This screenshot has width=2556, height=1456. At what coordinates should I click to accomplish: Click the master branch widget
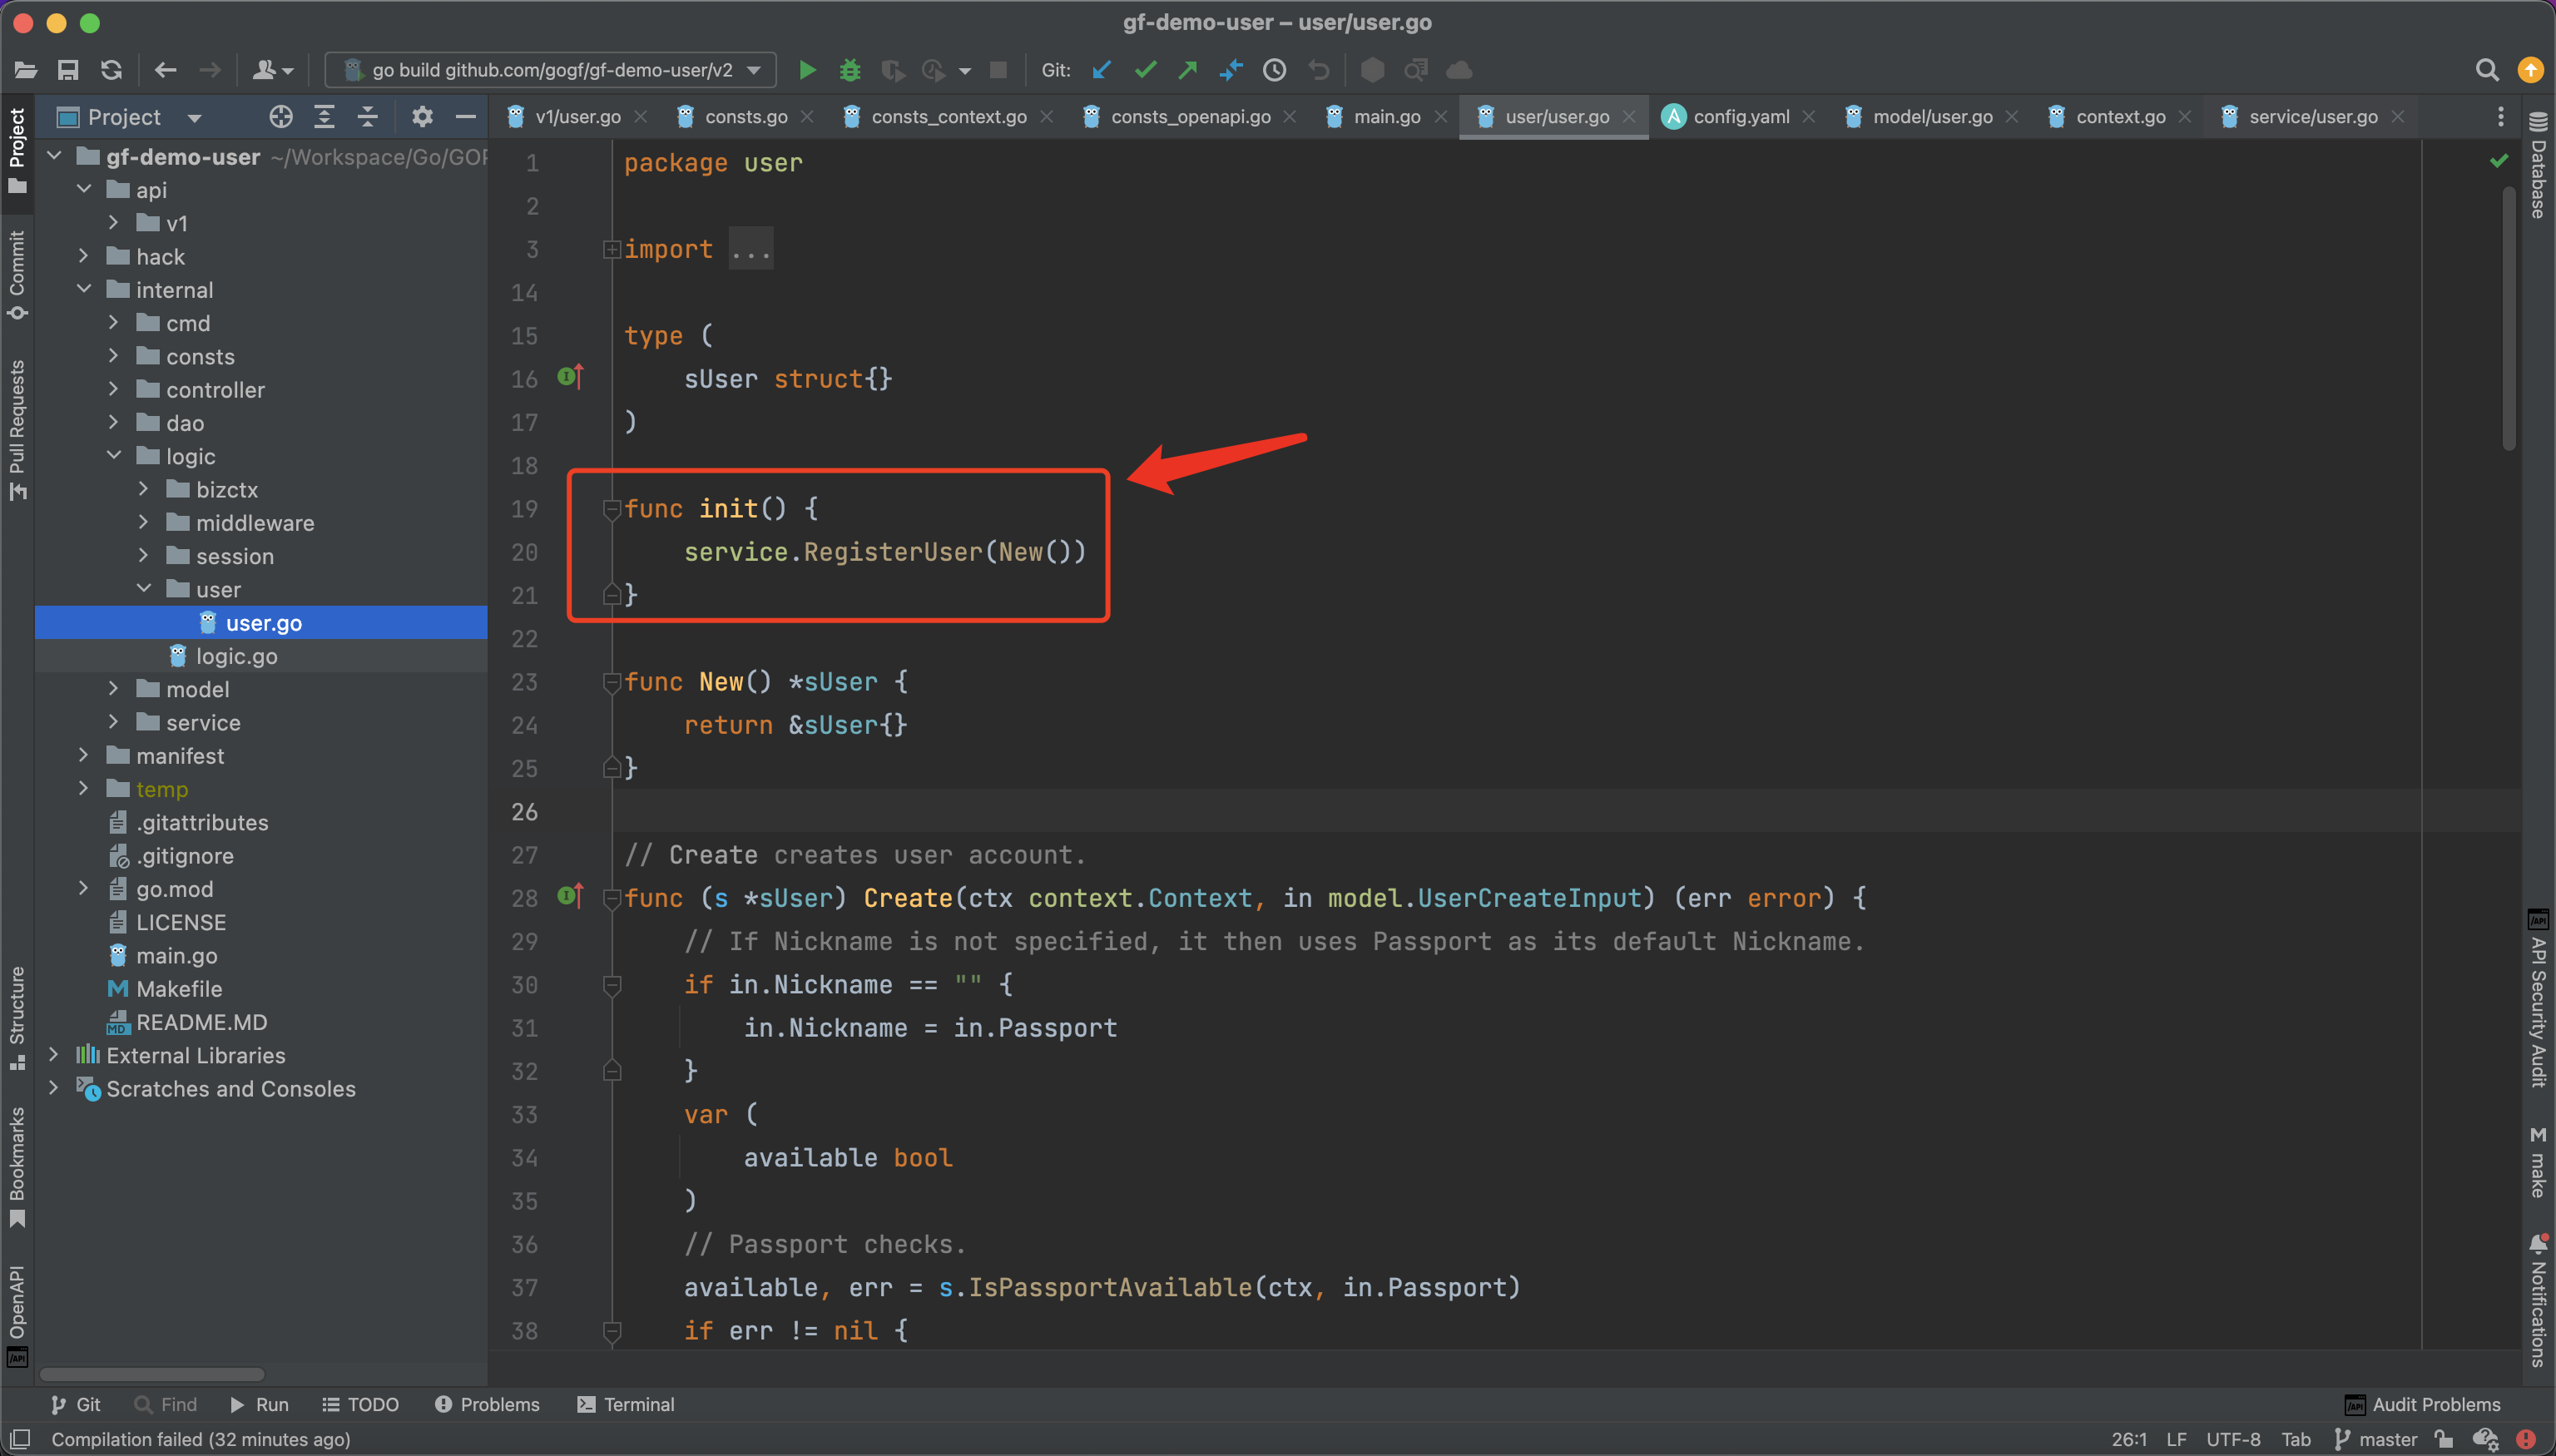click(2376, 1439)
